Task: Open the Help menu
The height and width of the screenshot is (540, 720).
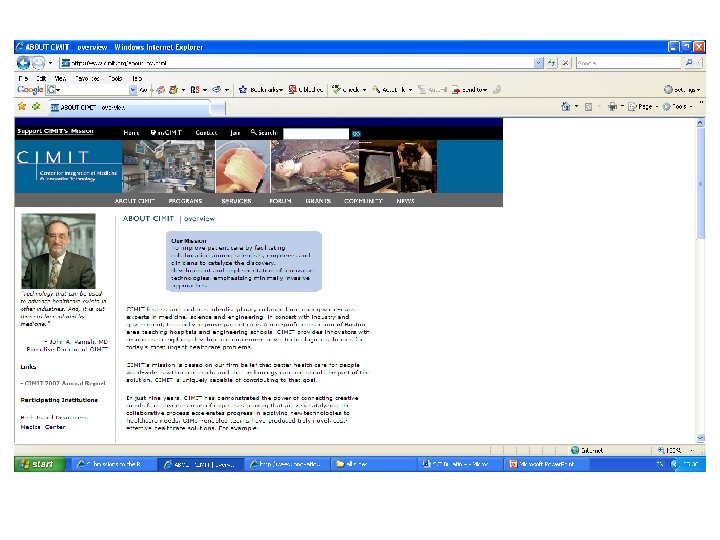Action: [137, 79]
